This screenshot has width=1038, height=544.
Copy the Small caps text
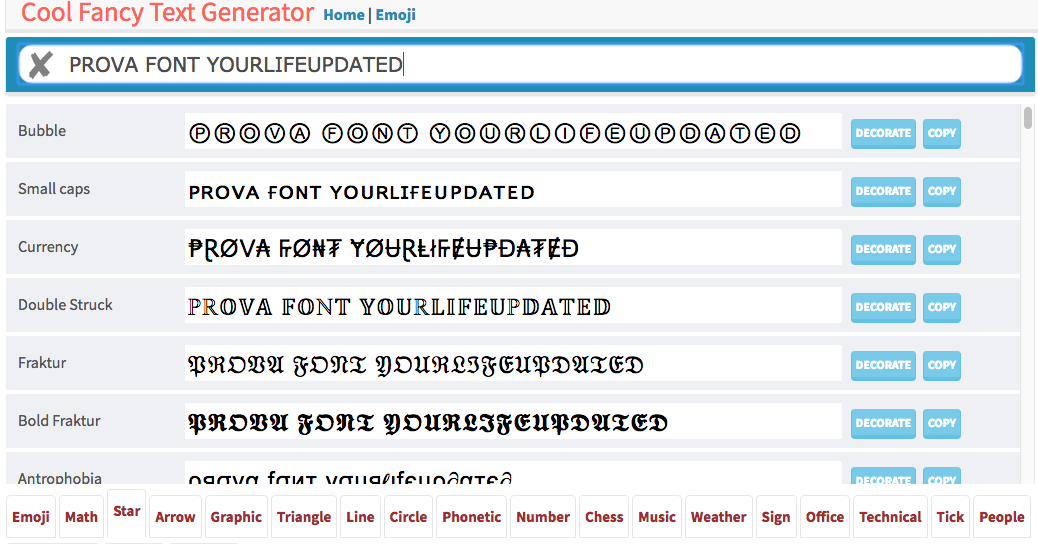[941, 191]
